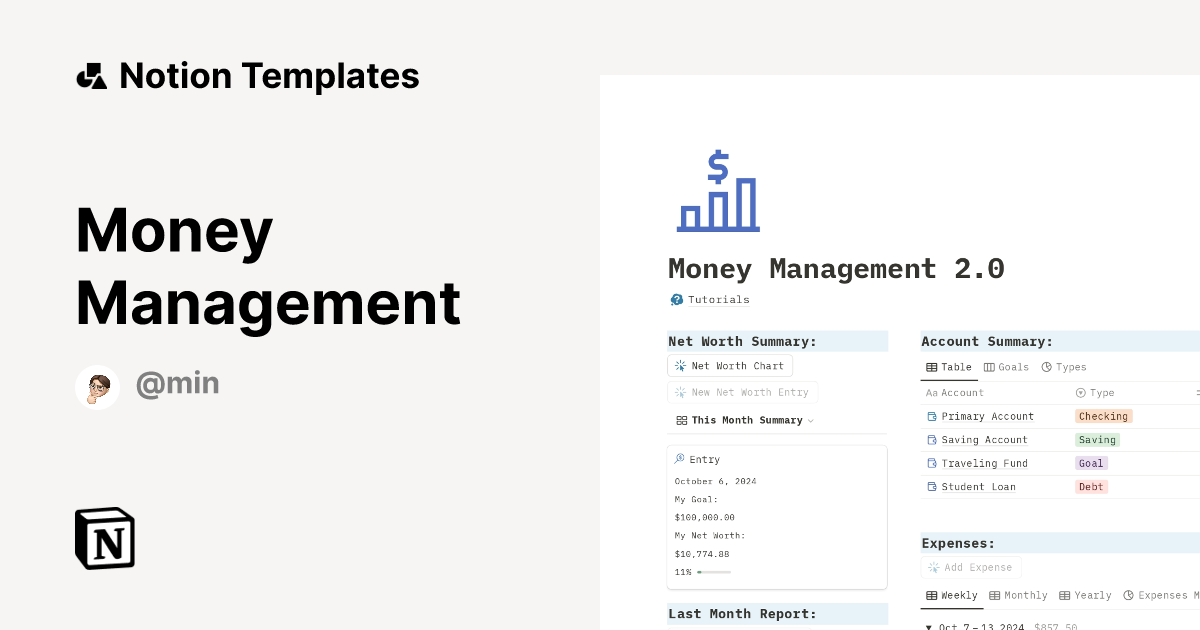This screenshot has width=1200, height=630.
Task: Click the Notion cube logo
Action: (x=105, y=539)
